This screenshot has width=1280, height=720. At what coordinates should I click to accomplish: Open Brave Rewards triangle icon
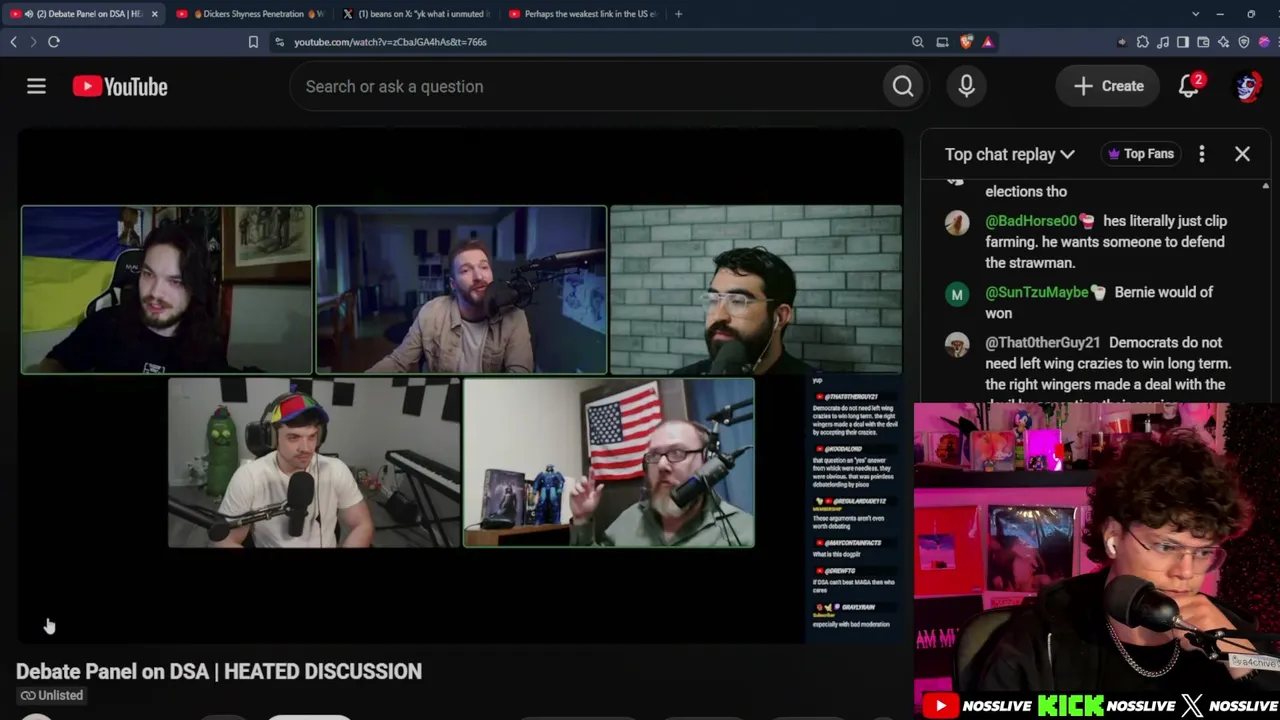988,42
